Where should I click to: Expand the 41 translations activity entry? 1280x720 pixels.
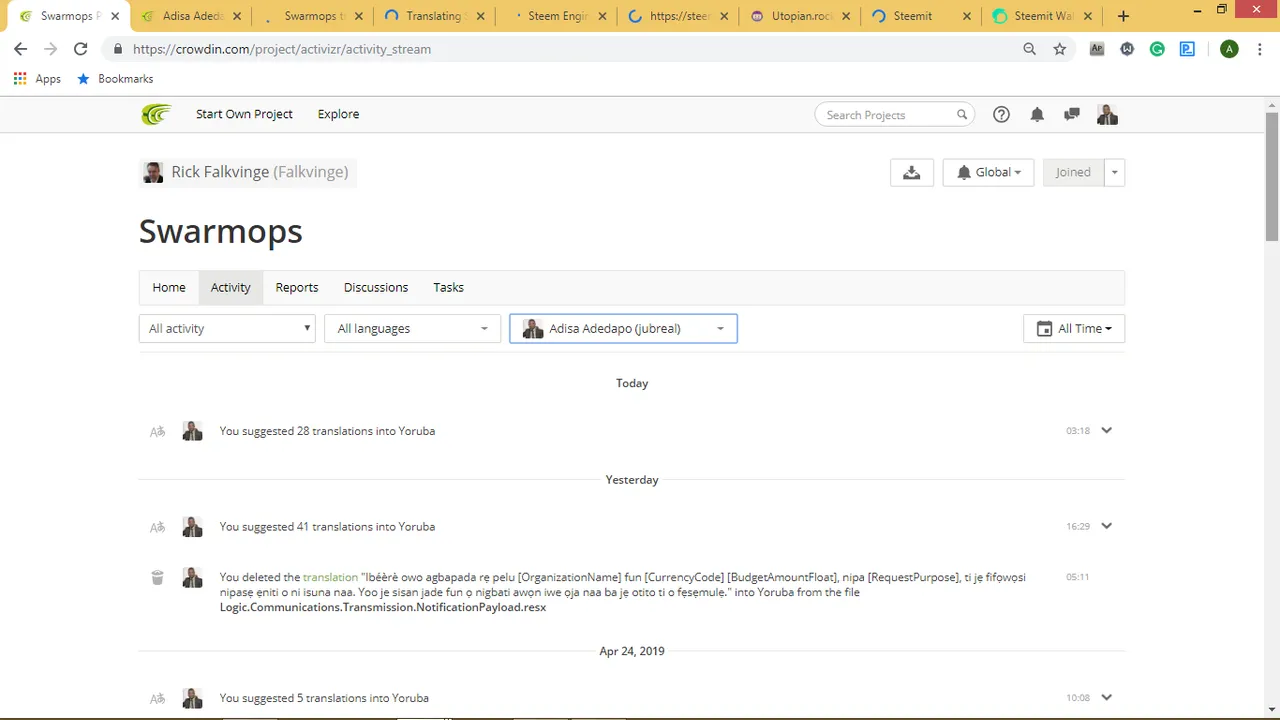point(1107,526)
